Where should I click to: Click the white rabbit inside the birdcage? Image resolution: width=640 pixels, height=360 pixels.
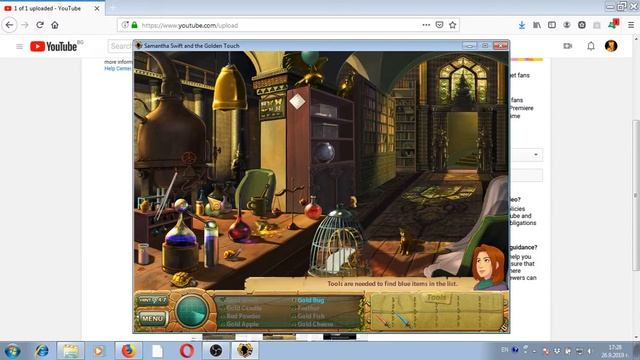pyautogui.click(x=339, y=259)
